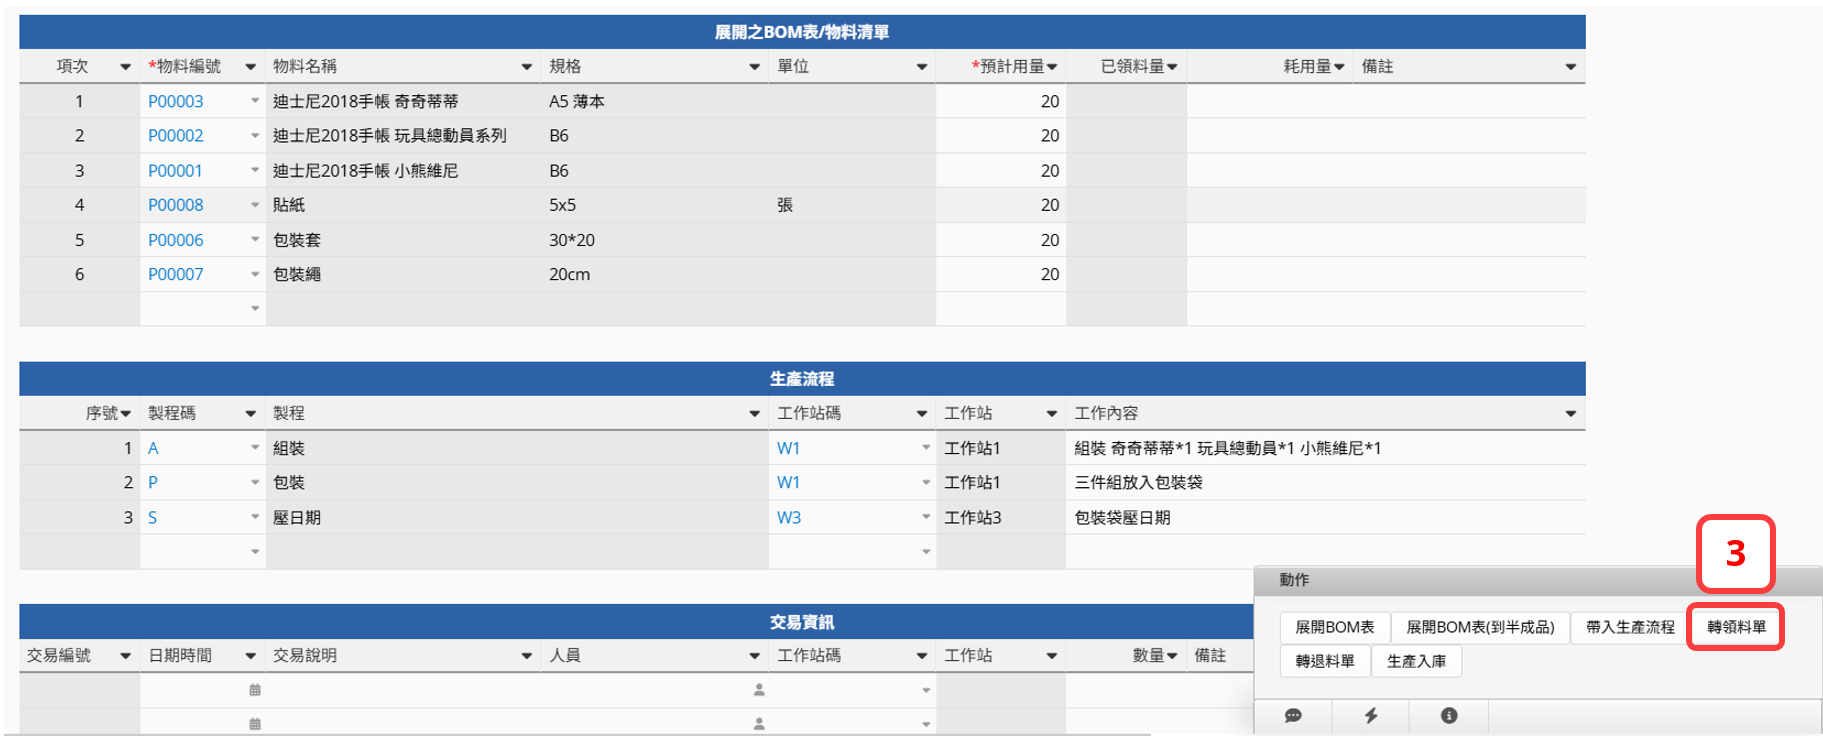Image resolution: width=1823 pixels, height=736 pixels.
Task: Click the 展開之BOM表/物料清單 section header
Action: (802, 32)
